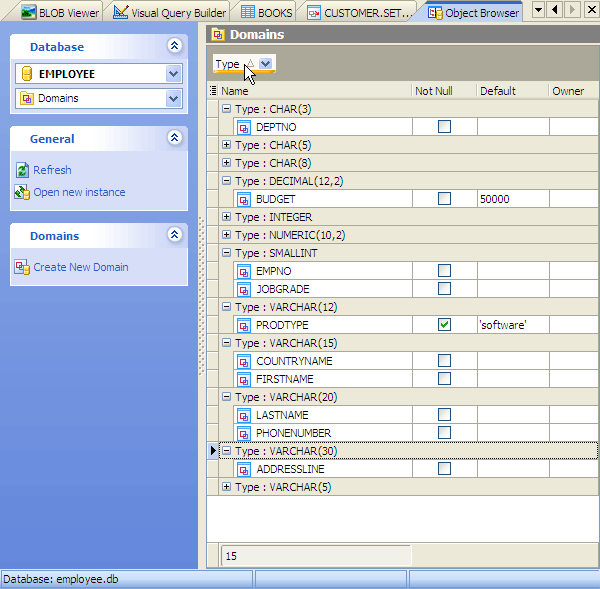
Task: Sort by the Not Null column header
Action: click(x=444, y=91)
